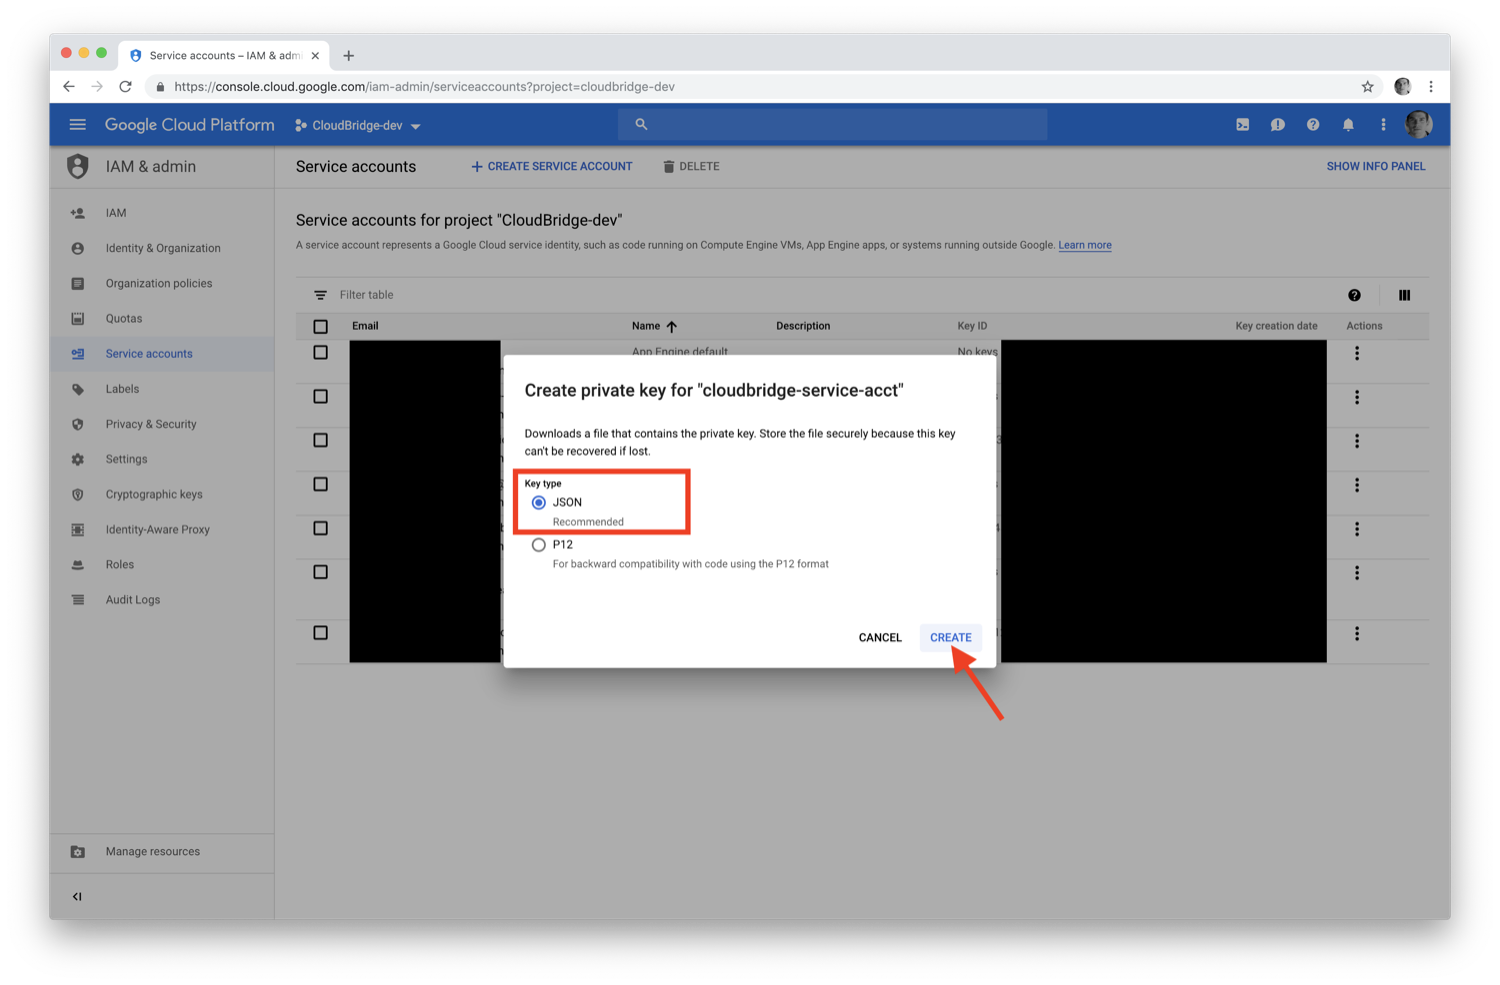Go to Organization policies
This screenshot has height=985, width=1500.
(159, 283)
